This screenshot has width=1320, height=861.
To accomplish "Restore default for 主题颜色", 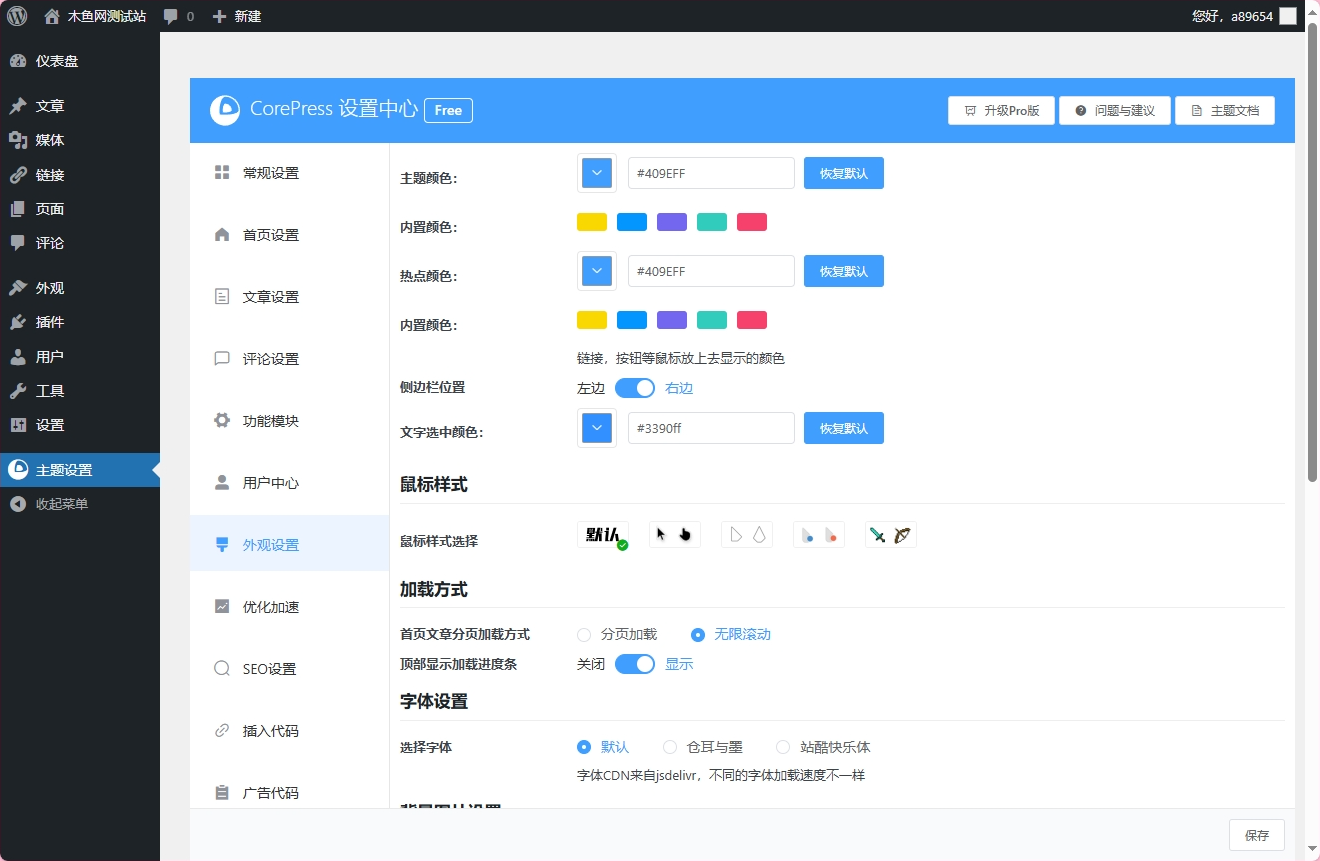I will tap(844, 173).
